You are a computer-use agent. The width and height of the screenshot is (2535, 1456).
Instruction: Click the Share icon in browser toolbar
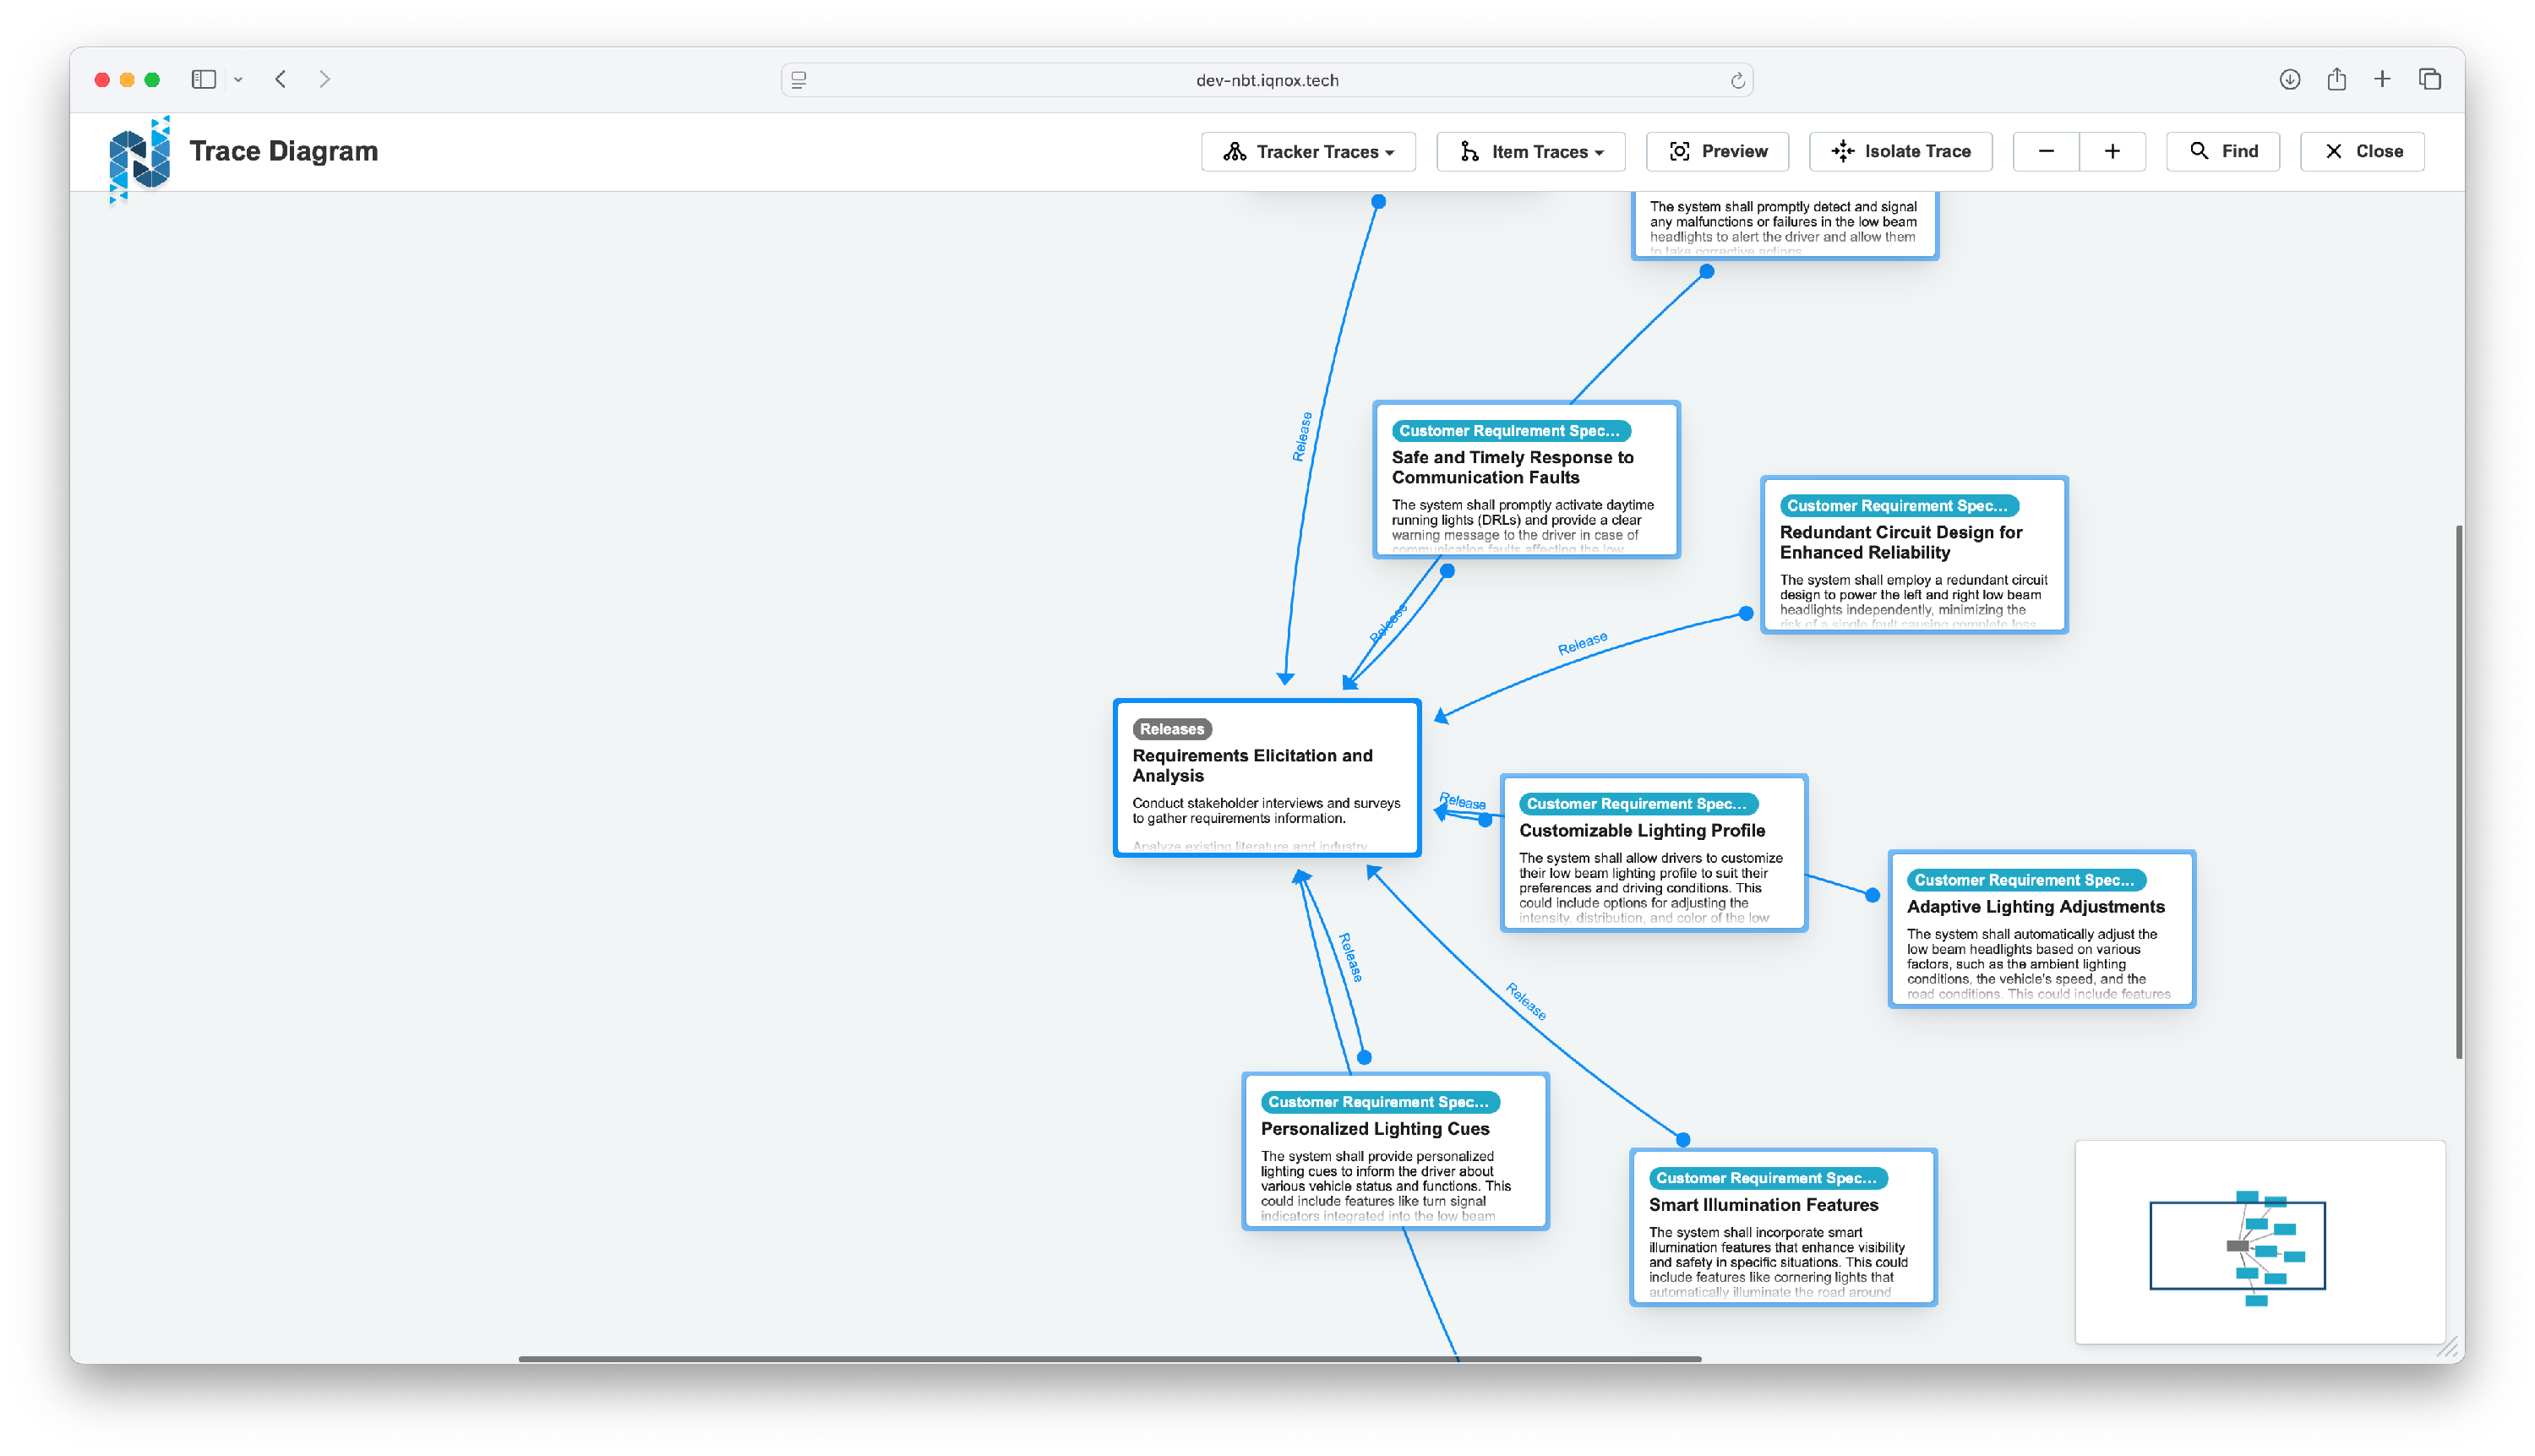point(2336,79)
